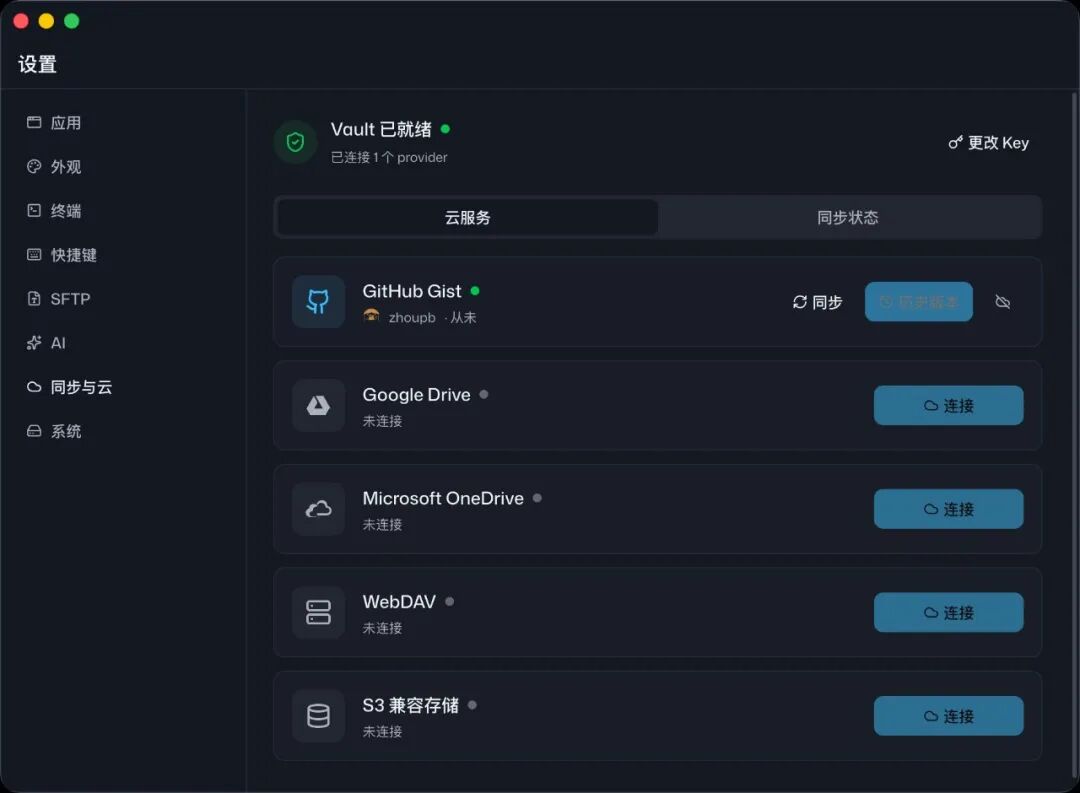Click the Microsoft OneDrive service name

coord(443,498)
